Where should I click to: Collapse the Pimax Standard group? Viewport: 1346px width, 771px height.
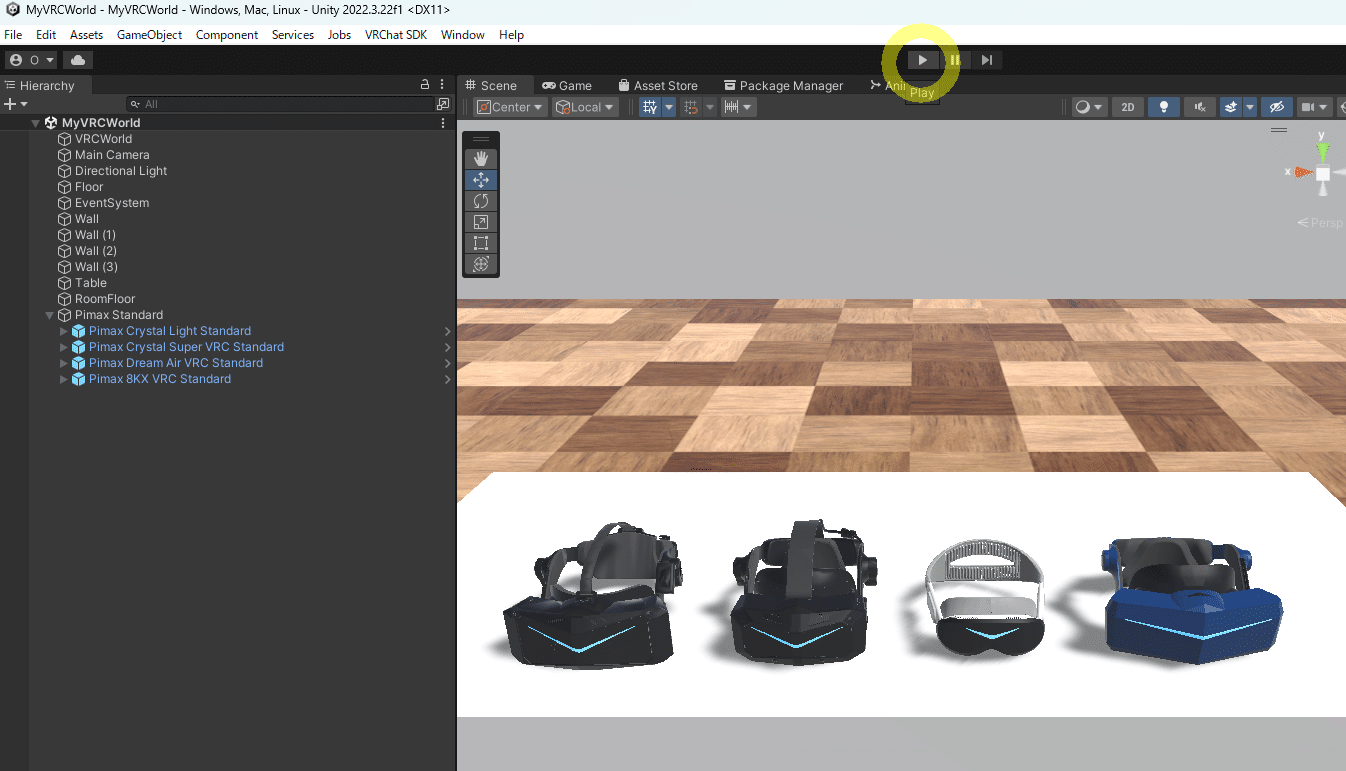point(49,315)
